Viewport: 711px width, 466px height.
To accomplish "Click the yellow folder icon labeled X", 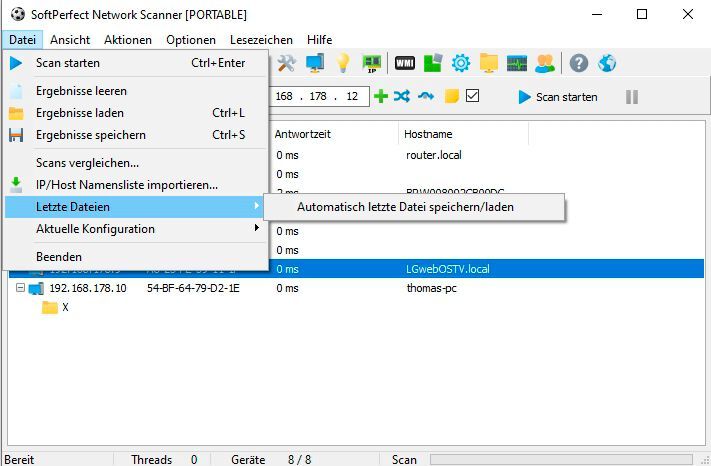I will point(50,307).
